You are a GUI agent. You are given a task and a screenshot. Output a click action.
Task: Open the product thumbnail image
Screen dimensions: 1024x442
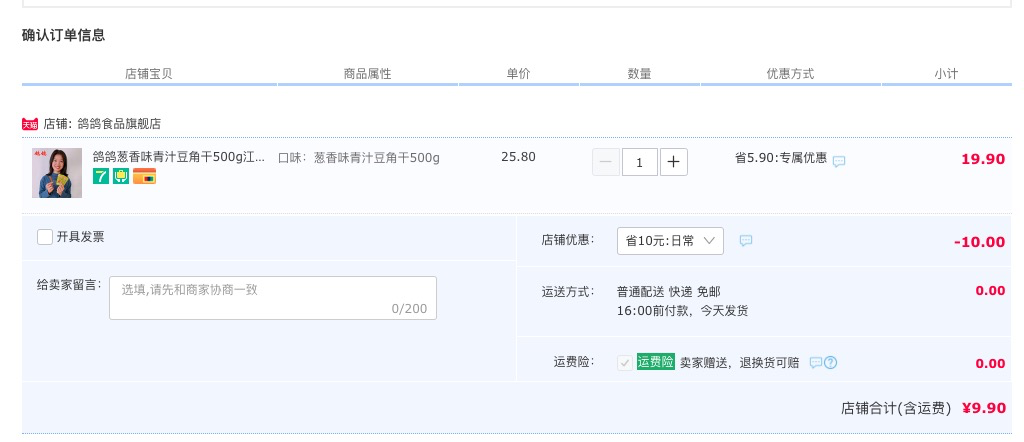(57, 173)
